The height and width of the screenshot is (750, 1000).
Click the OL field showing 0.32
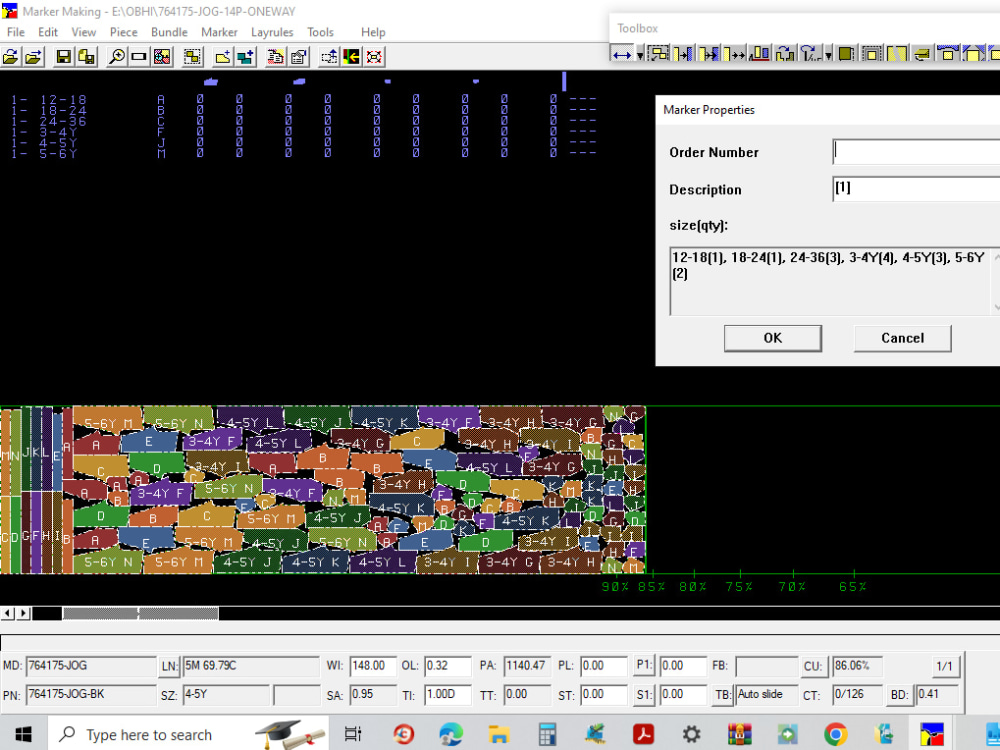click(x=448, y=666)
